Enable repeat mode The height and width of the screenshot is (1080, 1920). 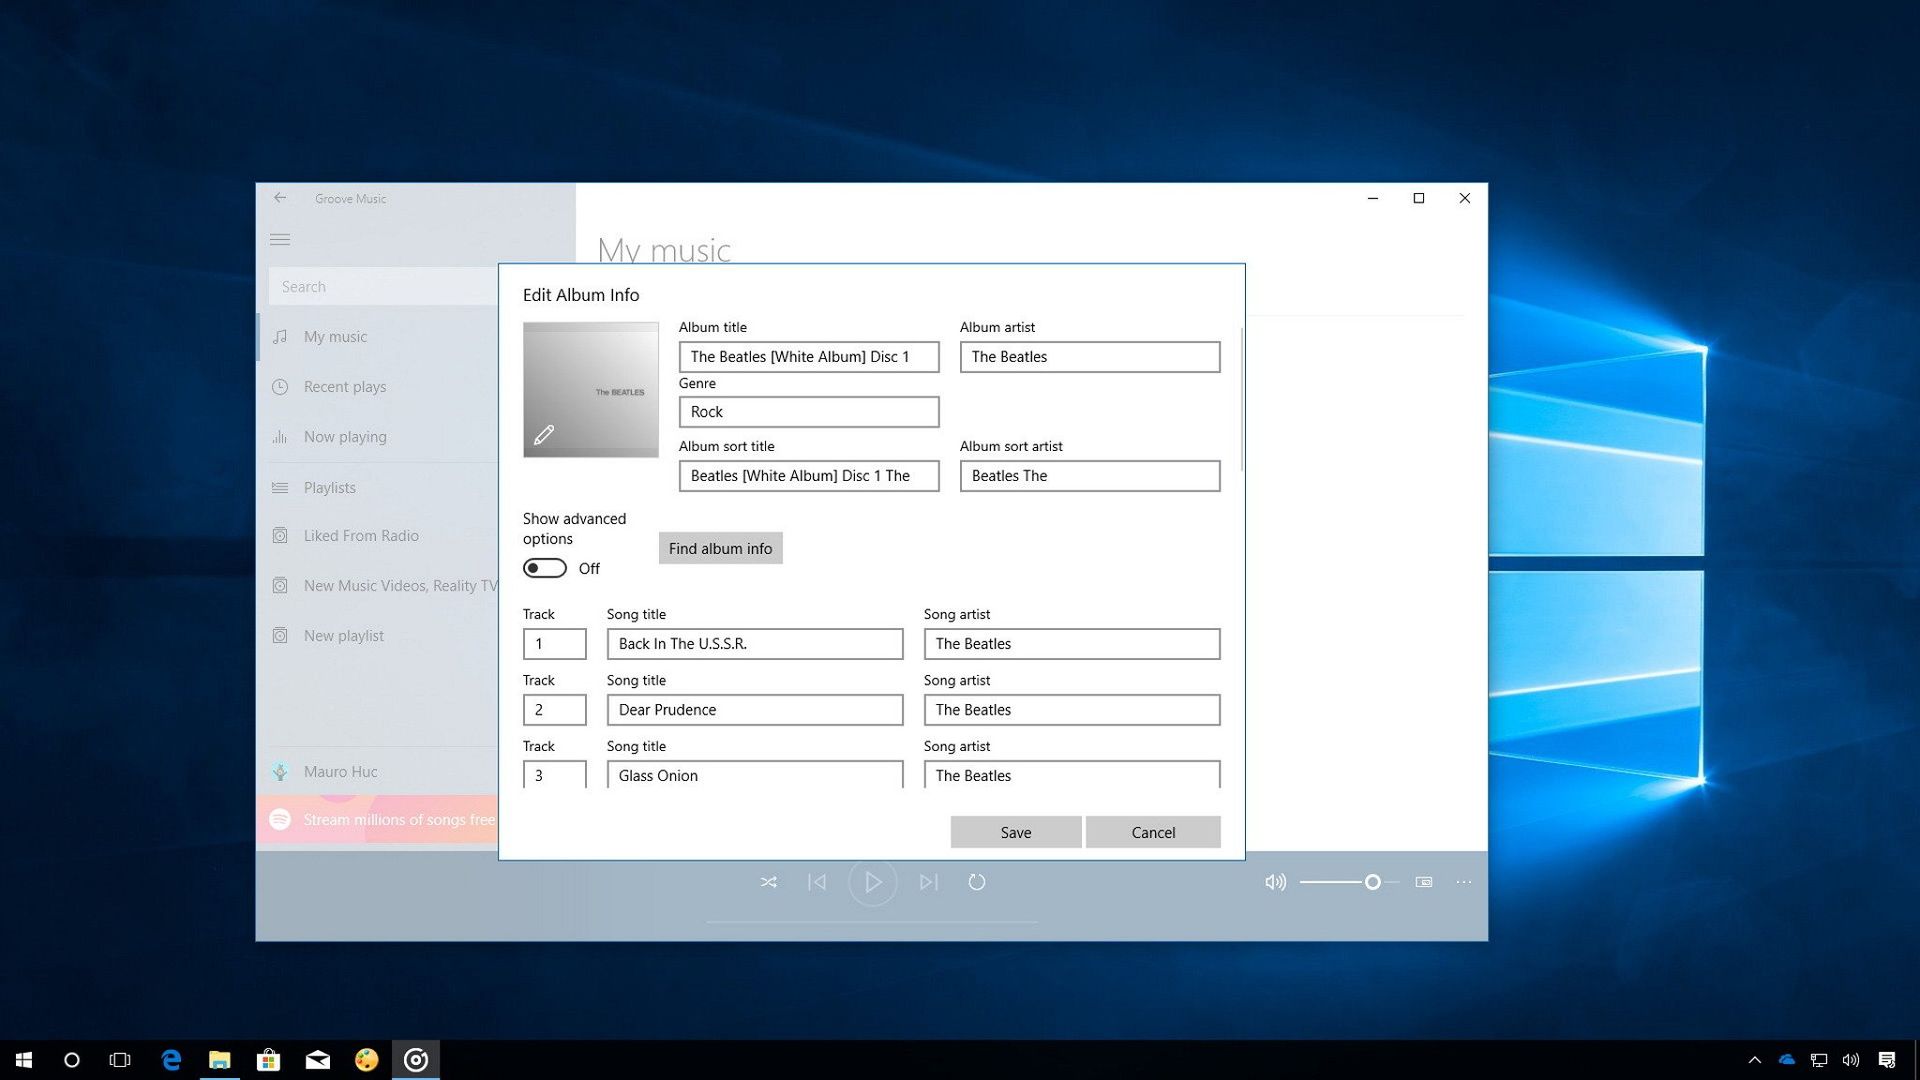click(x=977, y=882)
